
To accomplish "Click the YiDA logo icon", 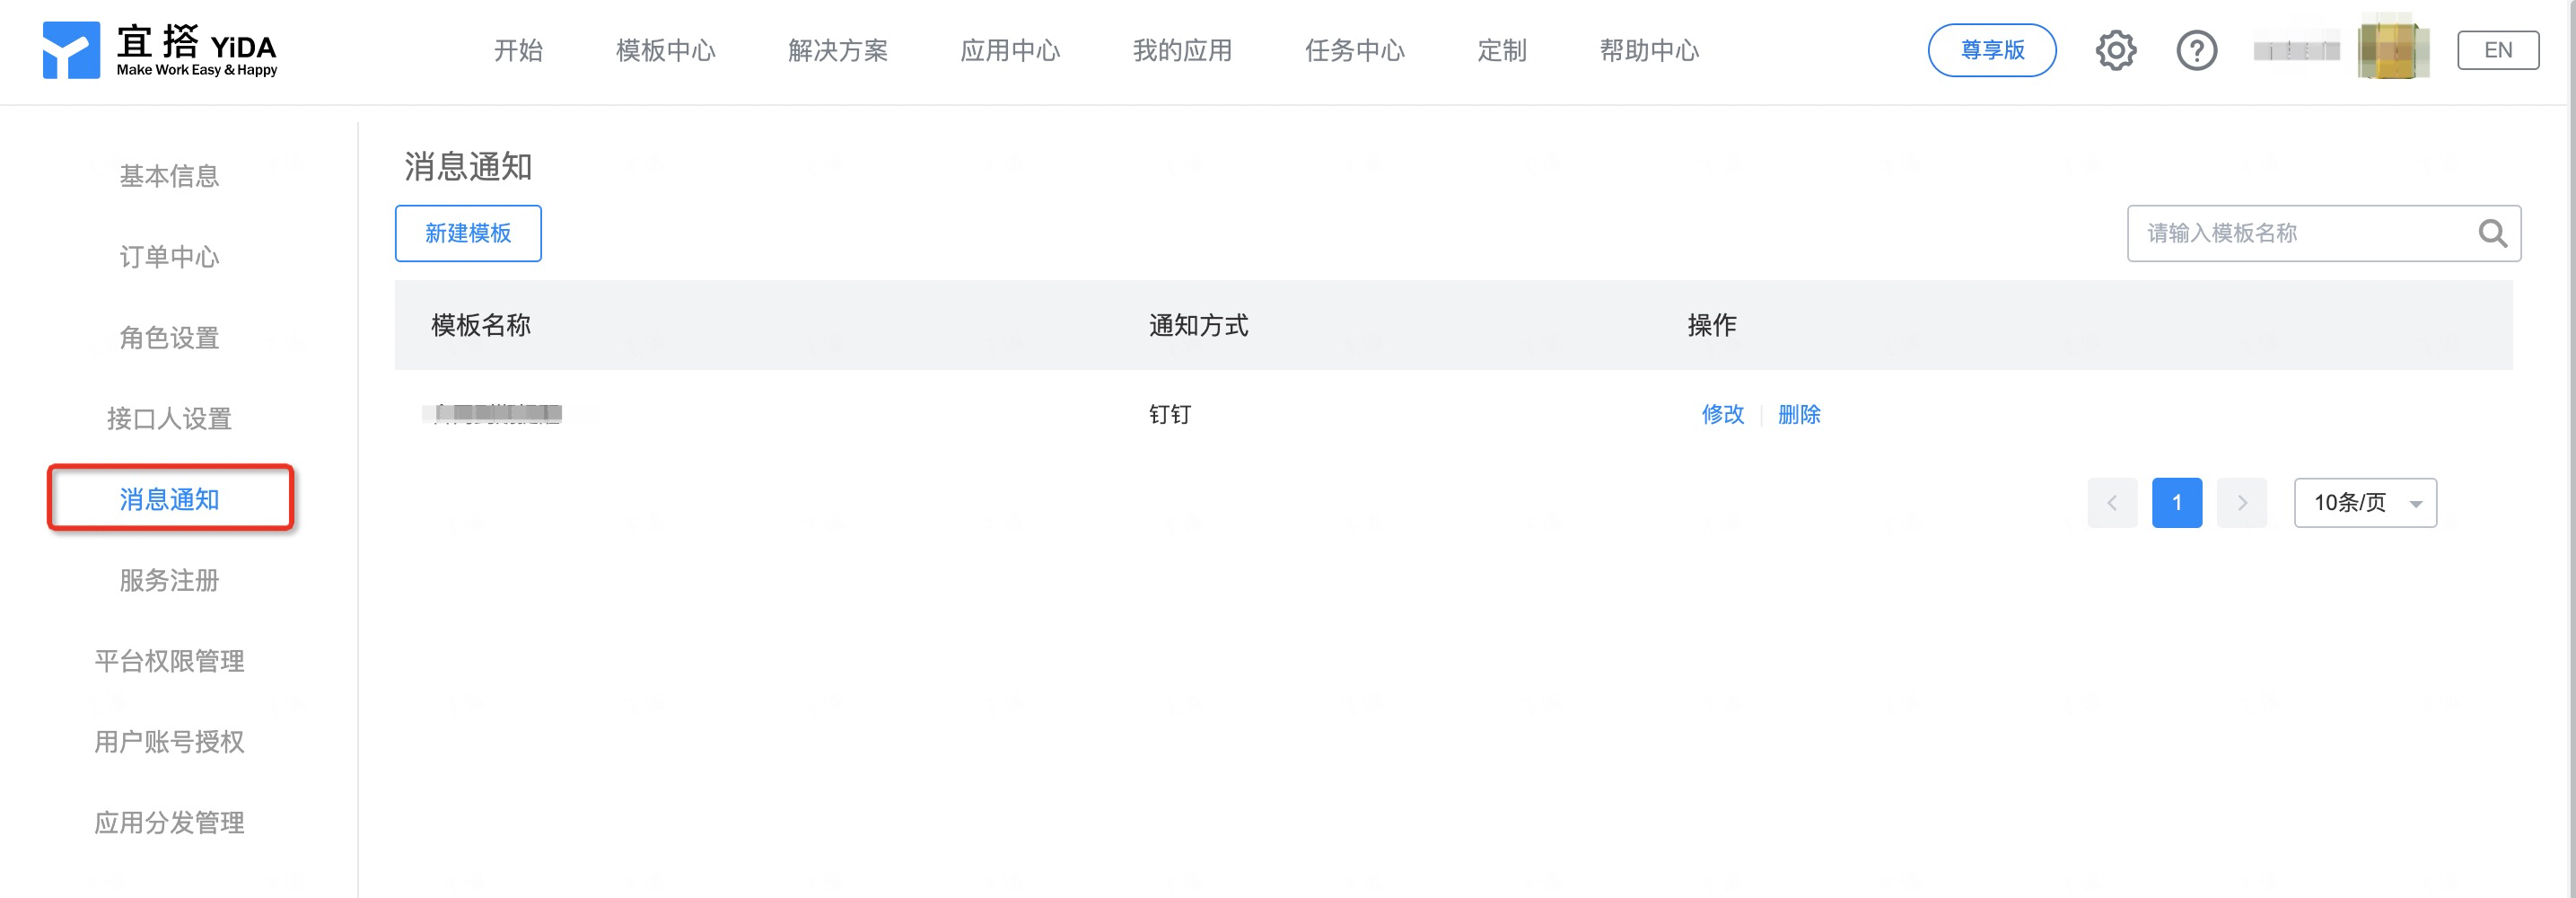I will click(71, 50).
